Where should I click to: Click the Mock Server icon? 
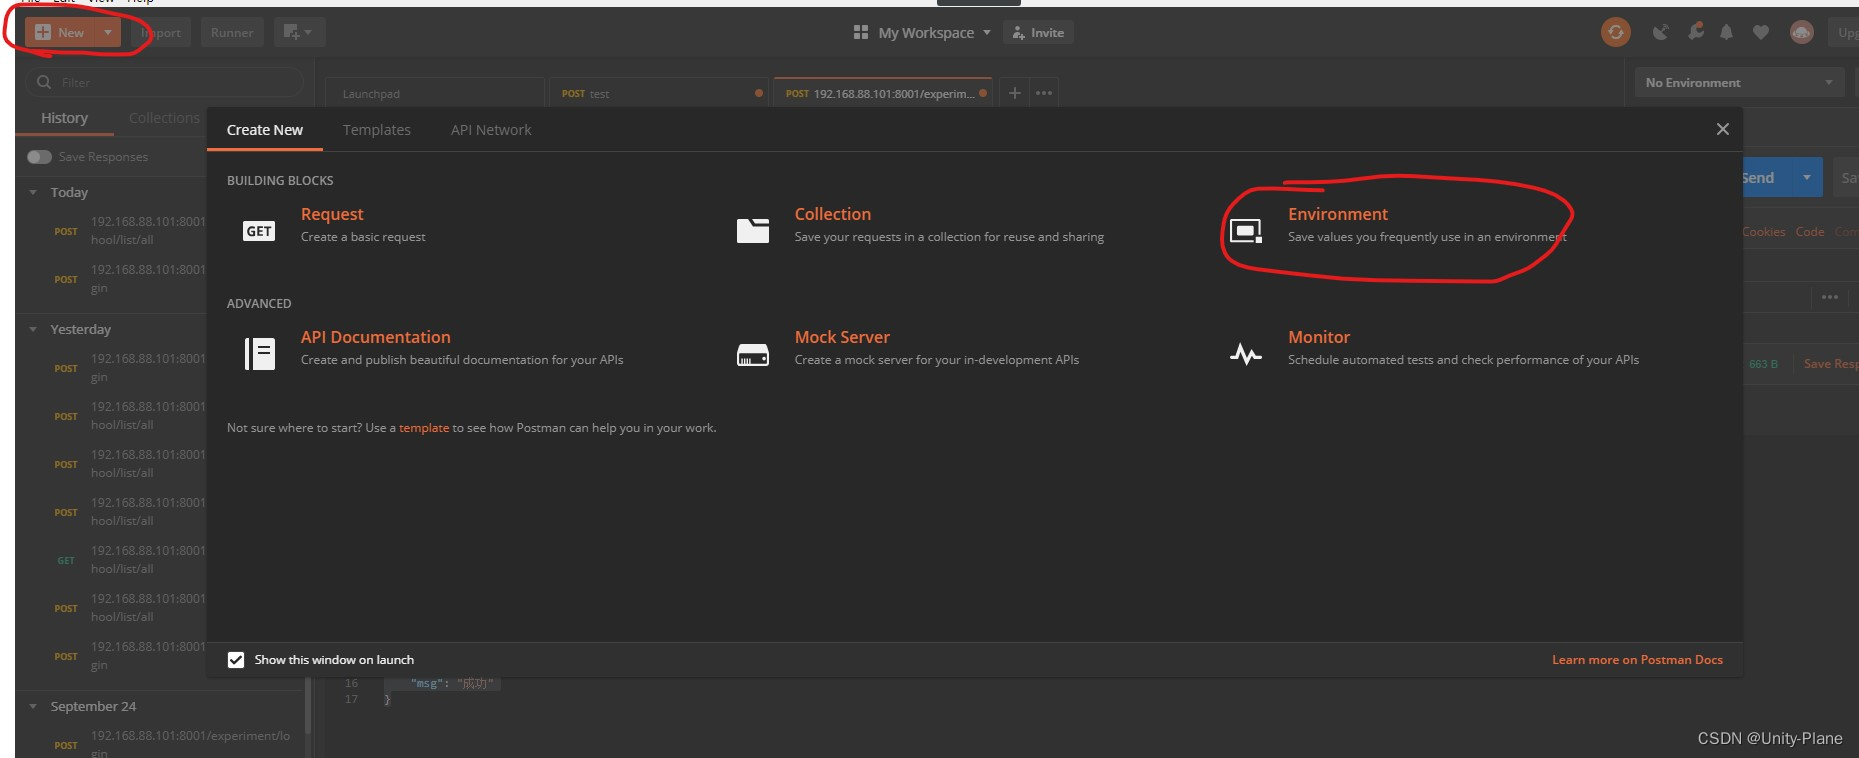(x=753, y=355)
